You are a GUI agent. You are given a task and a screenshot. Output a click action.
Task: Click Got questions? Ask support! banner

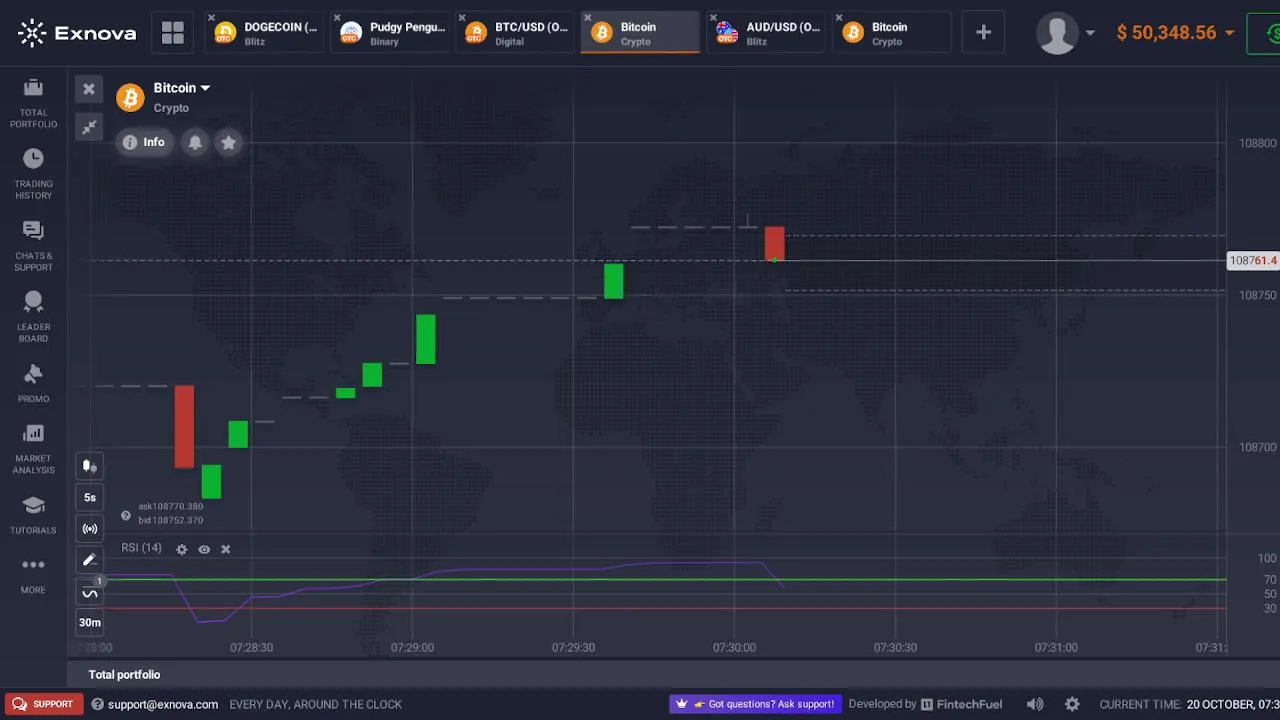pyautogui.click(x=757, y=704)
